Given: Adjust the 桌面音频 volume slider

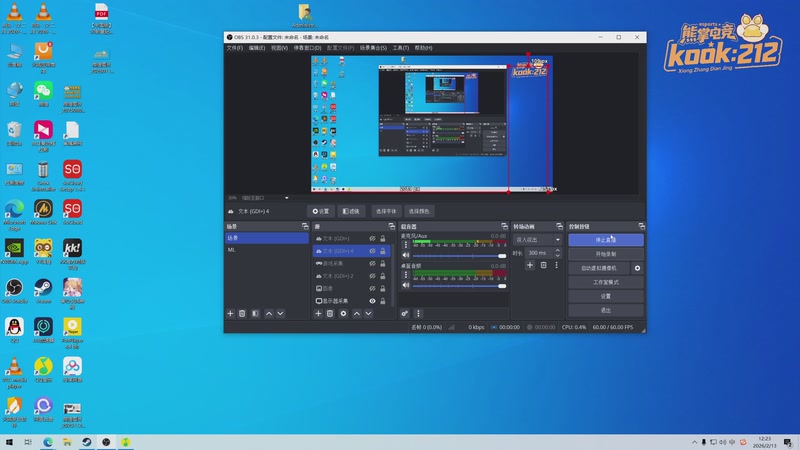Looking at the screenshot, I should click(x=459, y=286).
